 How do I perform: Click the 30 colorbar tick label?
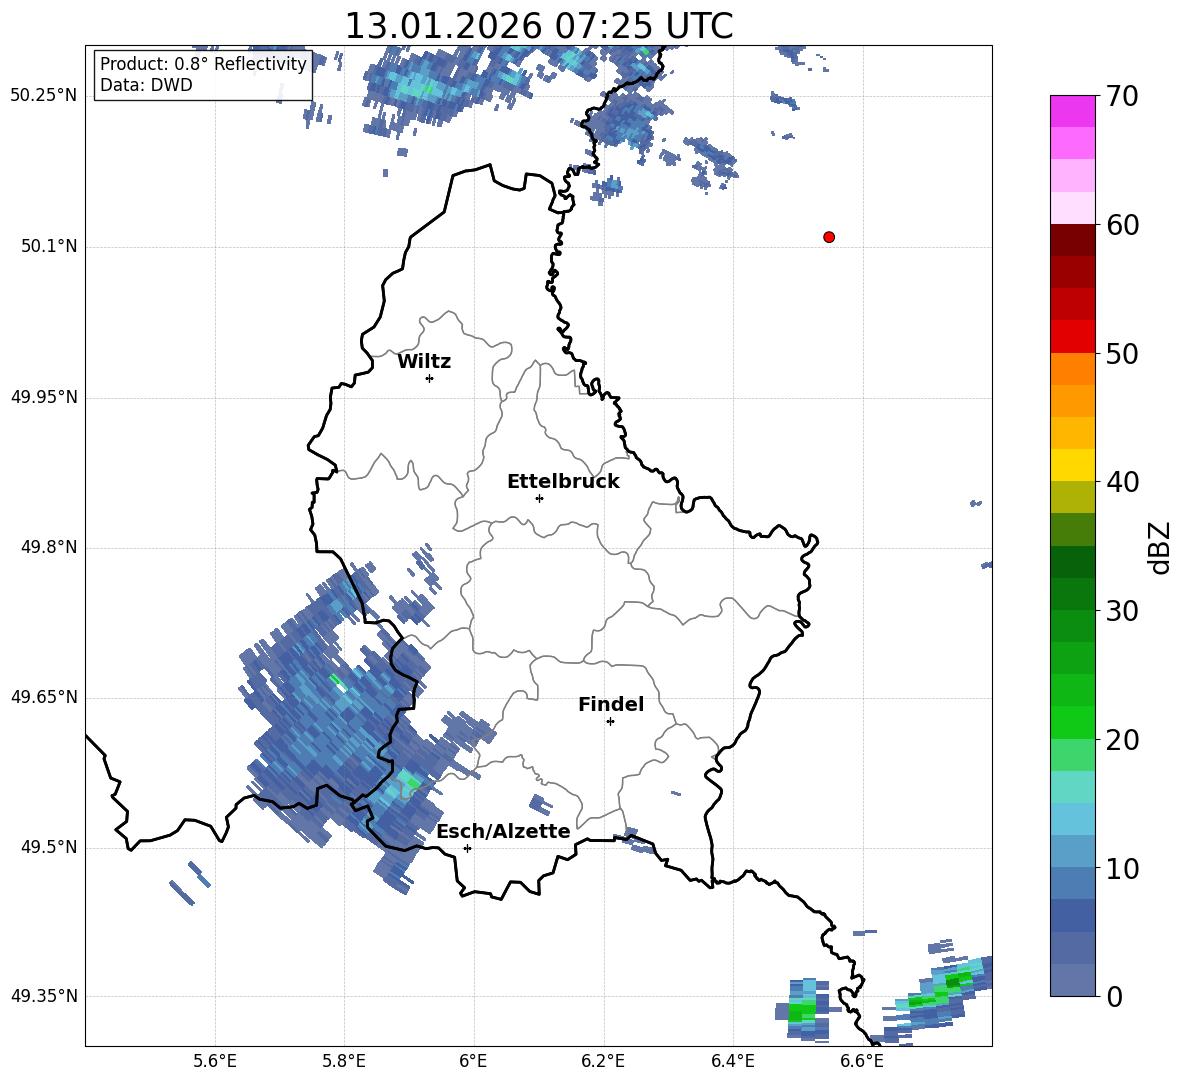[x=1122, y=611]
